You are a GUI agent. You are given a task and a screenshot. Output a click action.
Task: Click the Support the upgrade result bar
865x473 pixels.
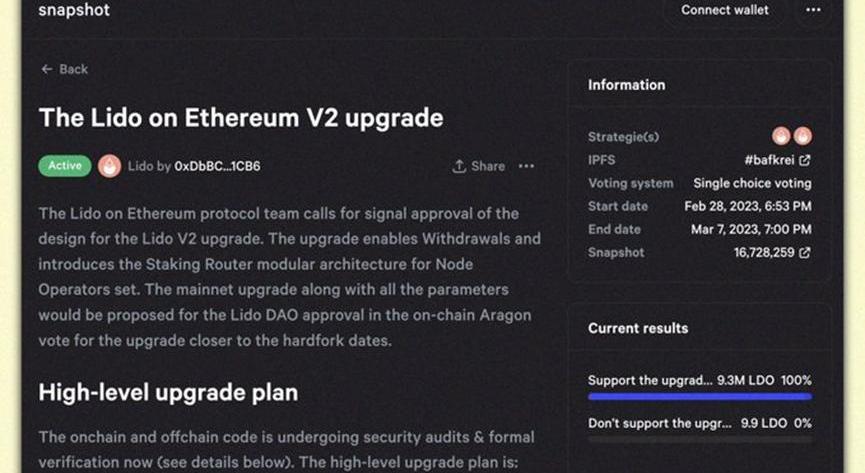point(699,396)
